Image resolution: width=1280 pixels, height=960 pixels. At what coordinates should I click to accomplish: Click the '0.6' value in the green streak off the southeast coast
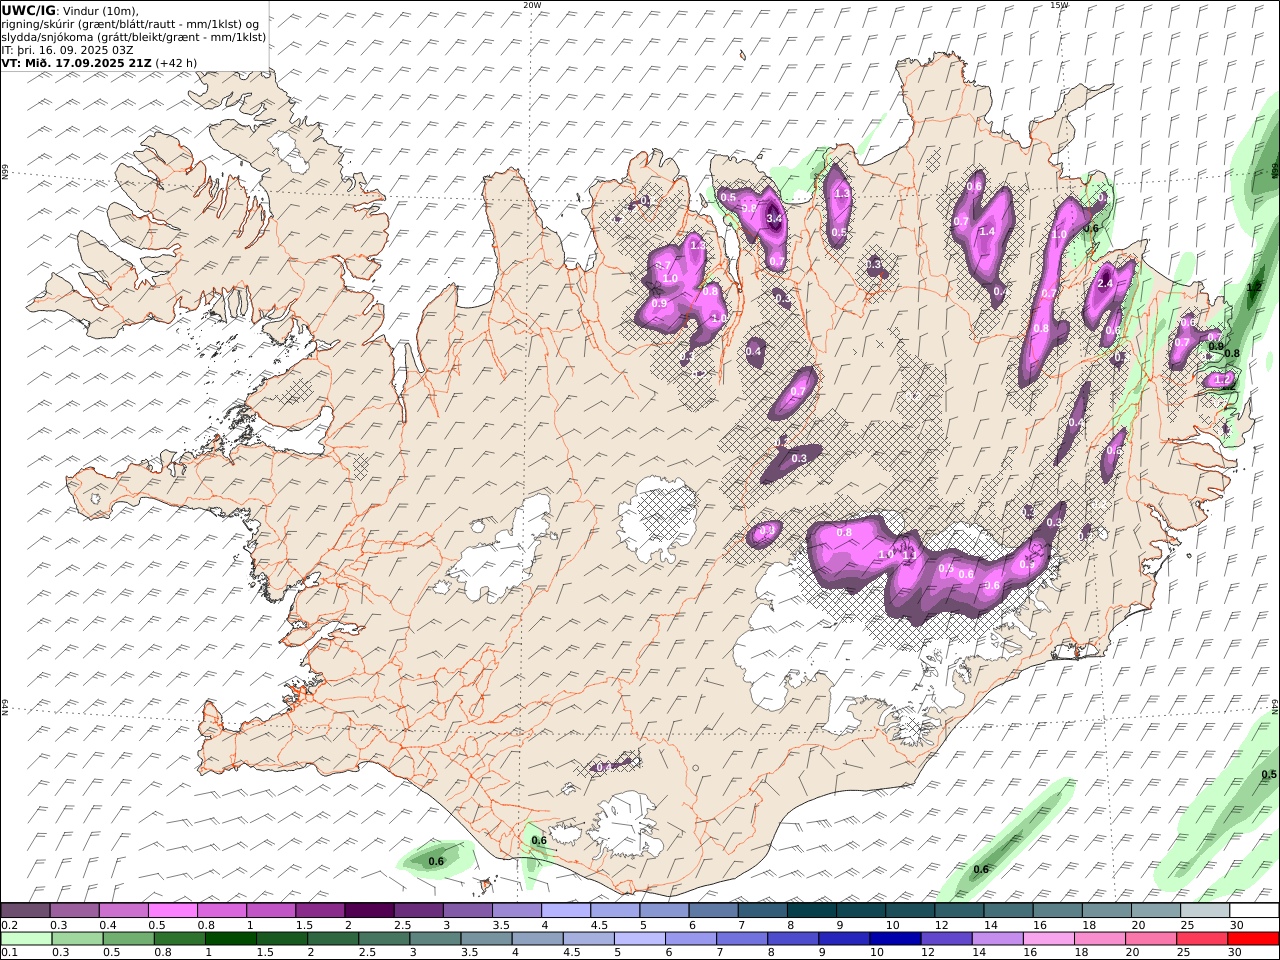point(981,869)
